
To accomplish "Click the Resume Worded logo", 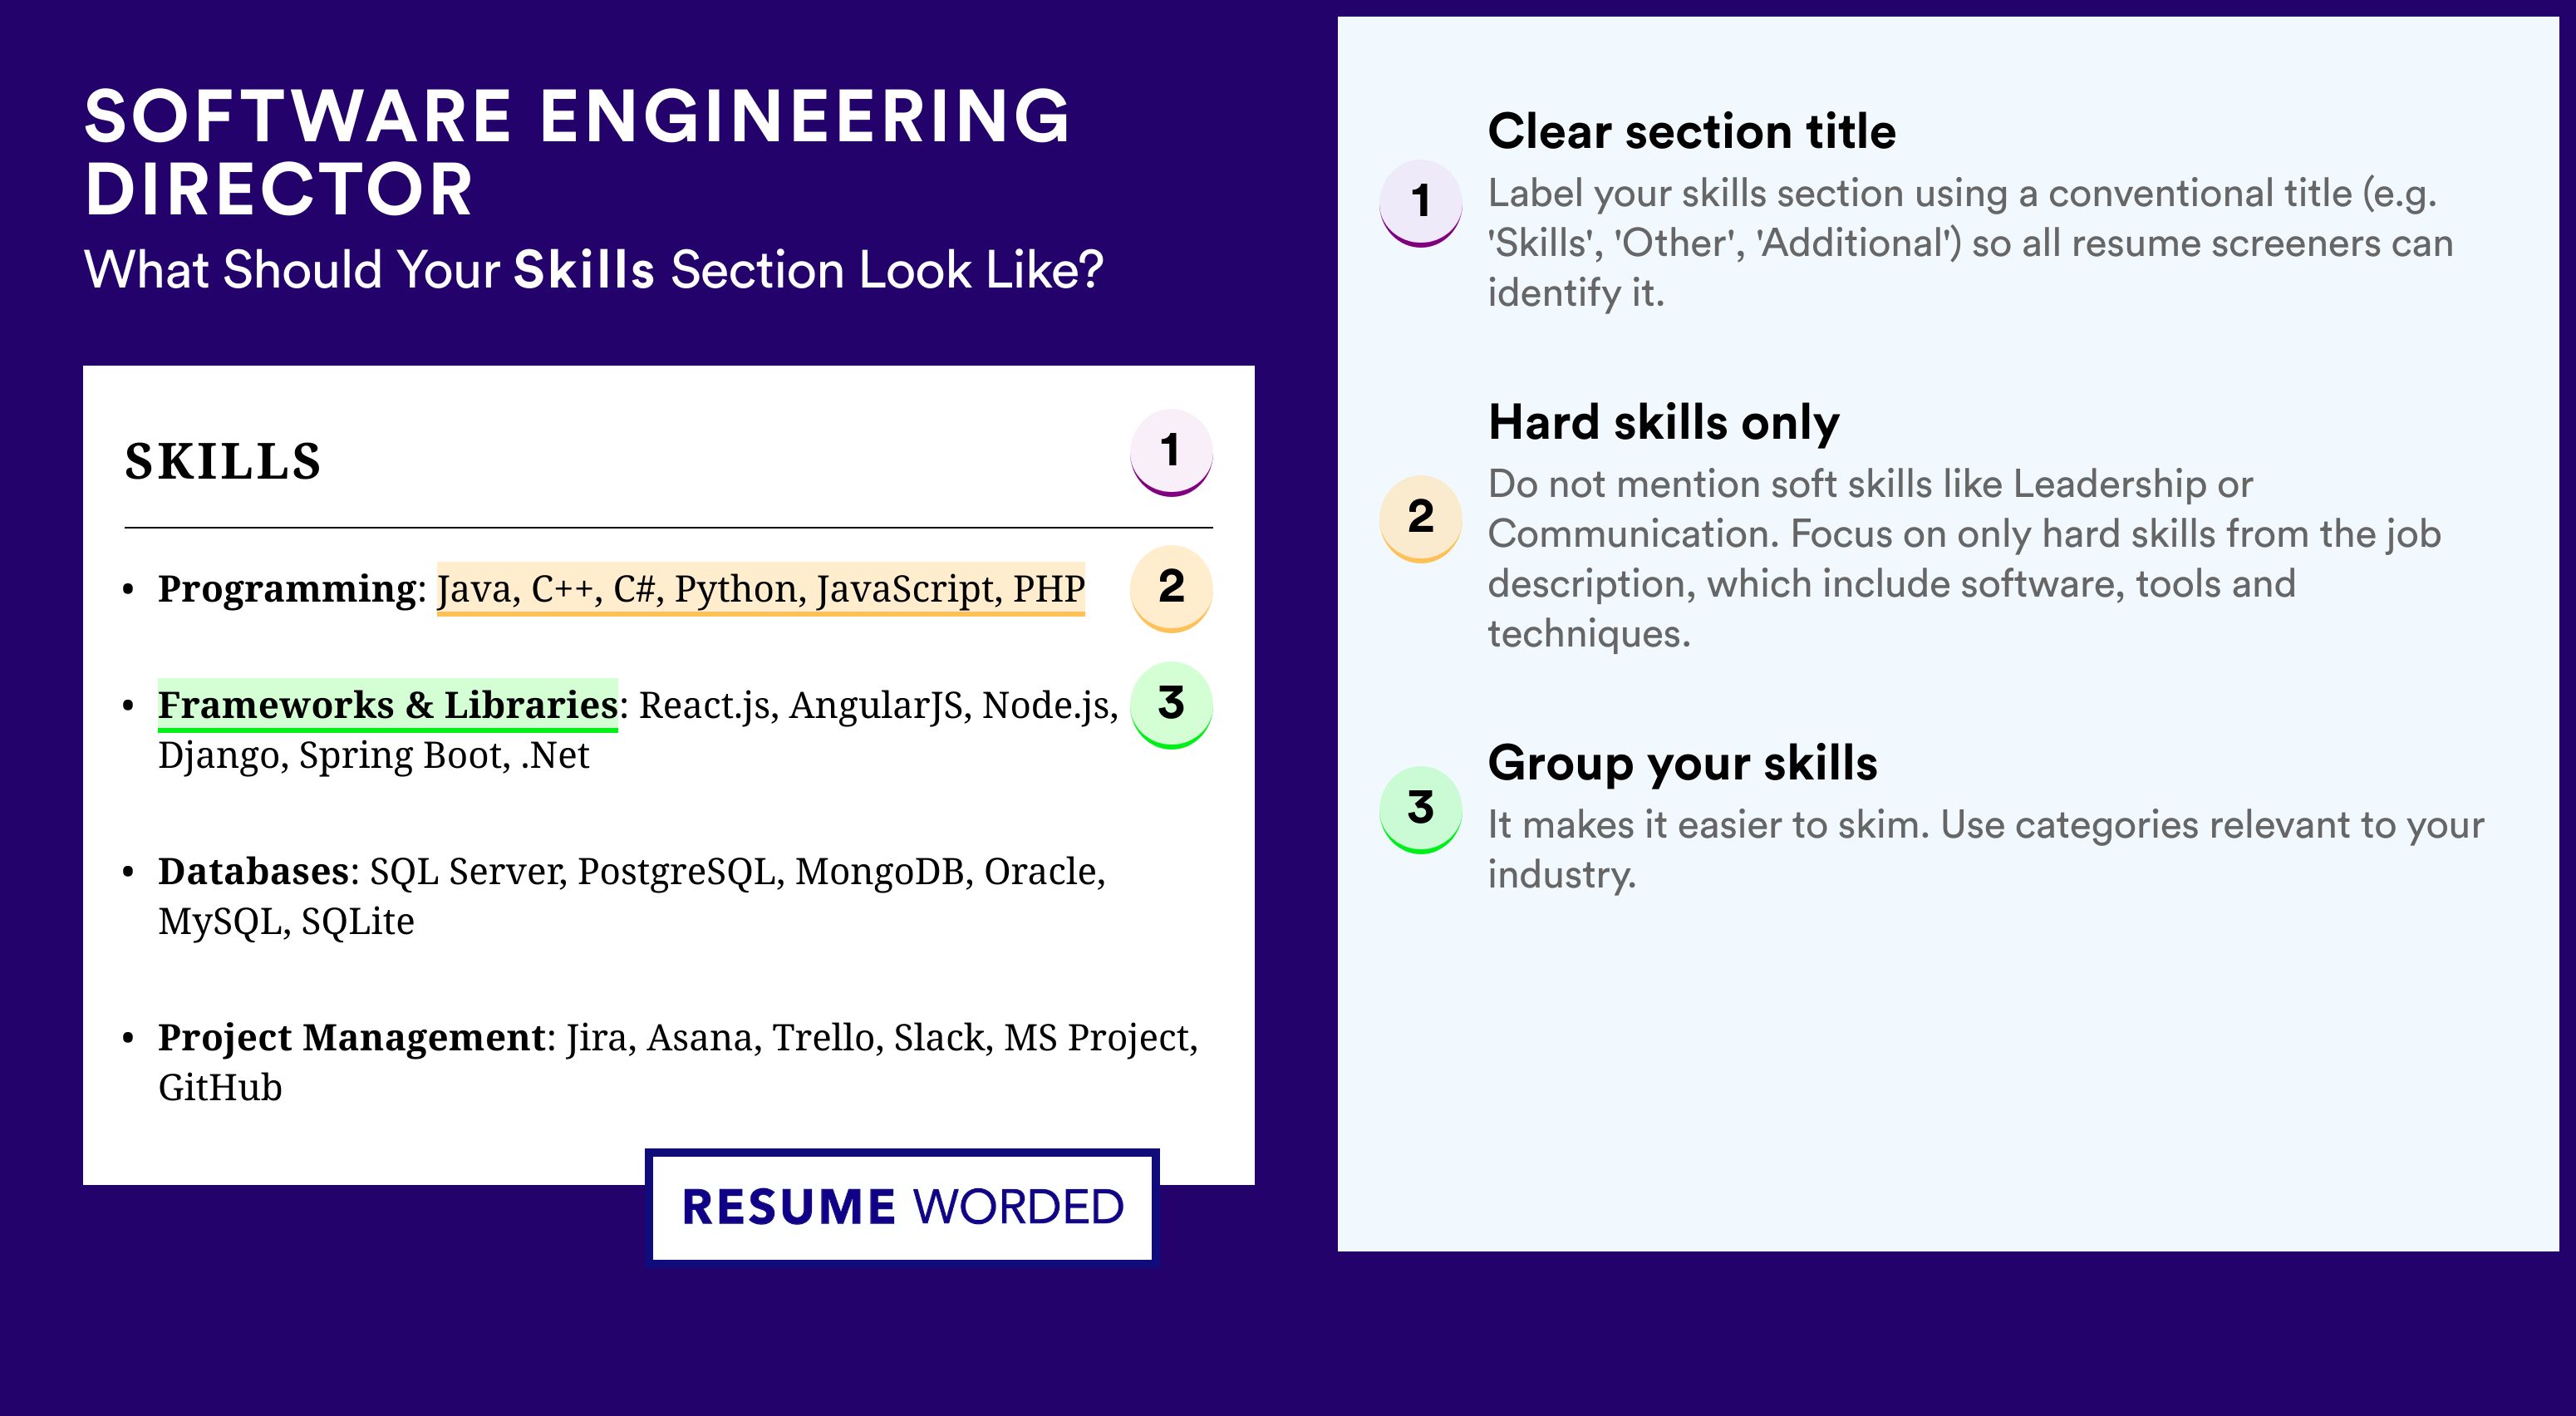I will (902, 1206).
